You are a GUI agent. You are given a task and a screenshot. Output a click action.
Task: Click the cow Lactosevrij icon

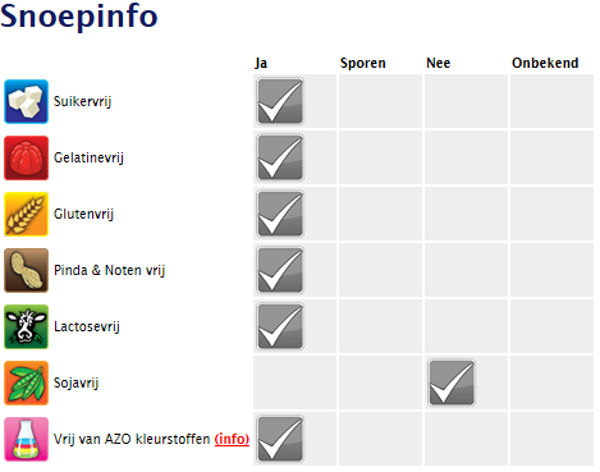[x=26, y=326]
